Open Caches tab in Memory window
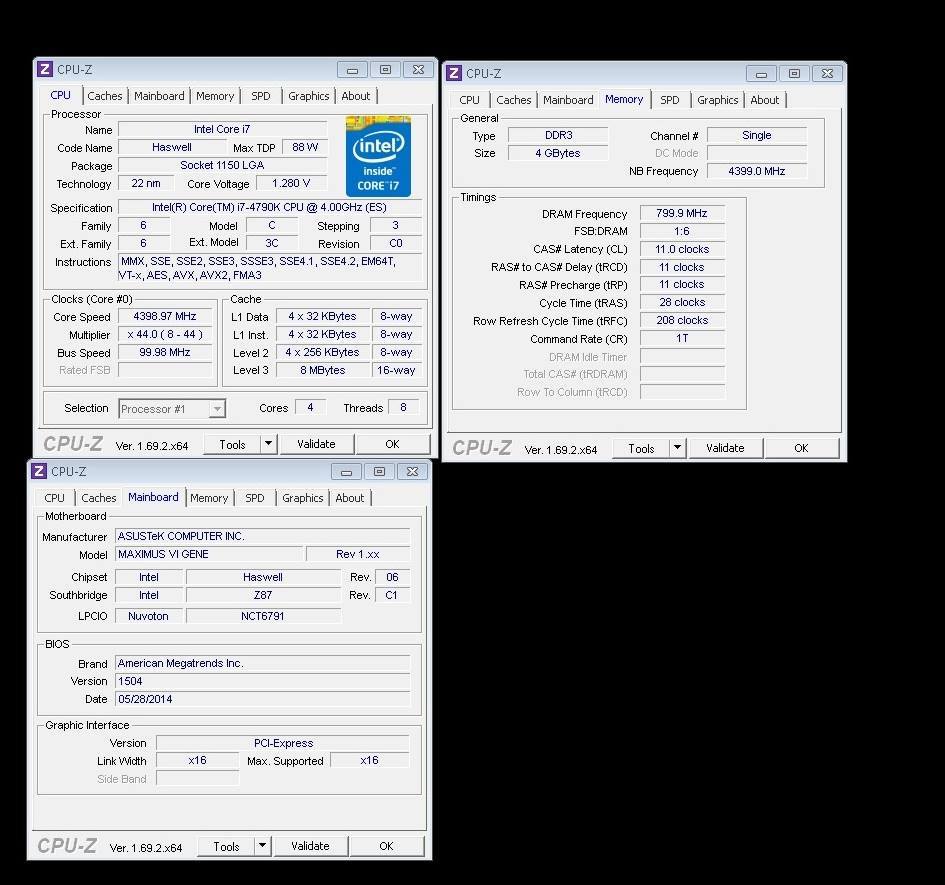The width and height of the screenshot is (945, 885). [513, 100]
